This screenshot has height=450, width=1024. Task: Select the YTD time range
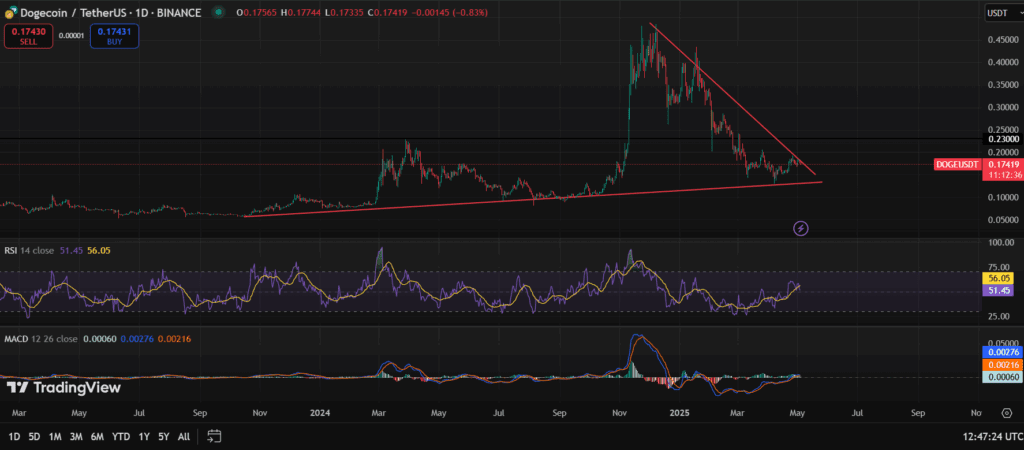(121, 436)
